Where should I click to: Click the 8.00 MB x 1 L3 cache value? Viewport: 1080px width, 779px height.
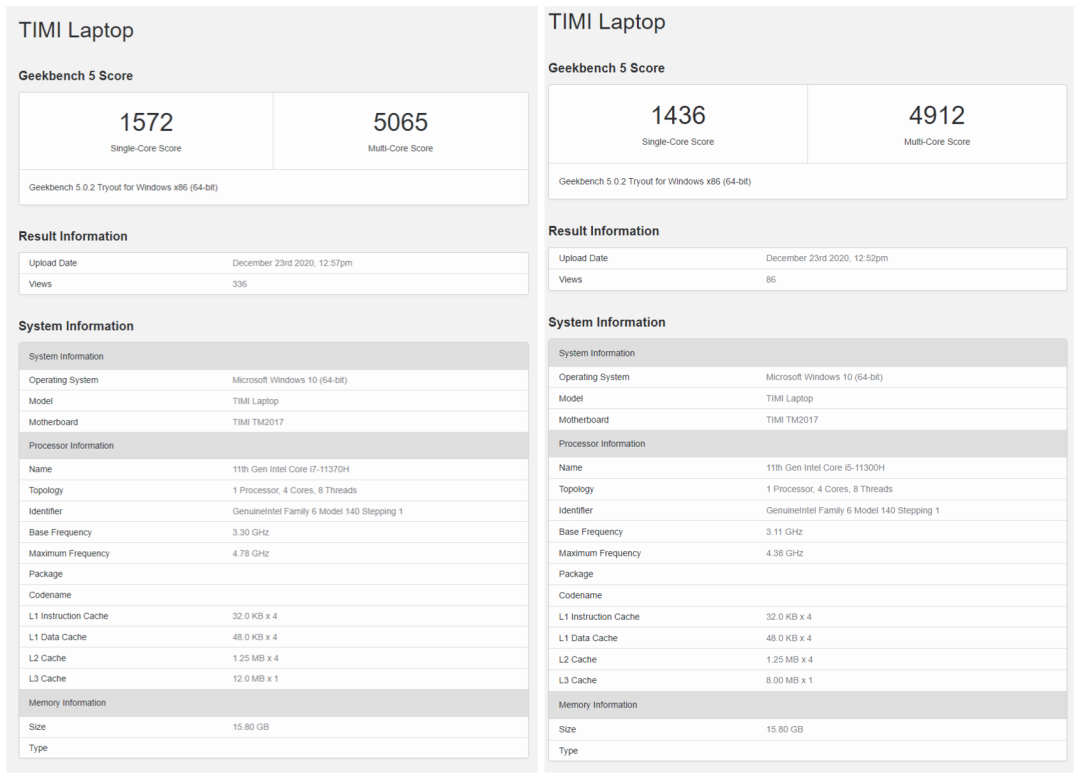point(789,680)
